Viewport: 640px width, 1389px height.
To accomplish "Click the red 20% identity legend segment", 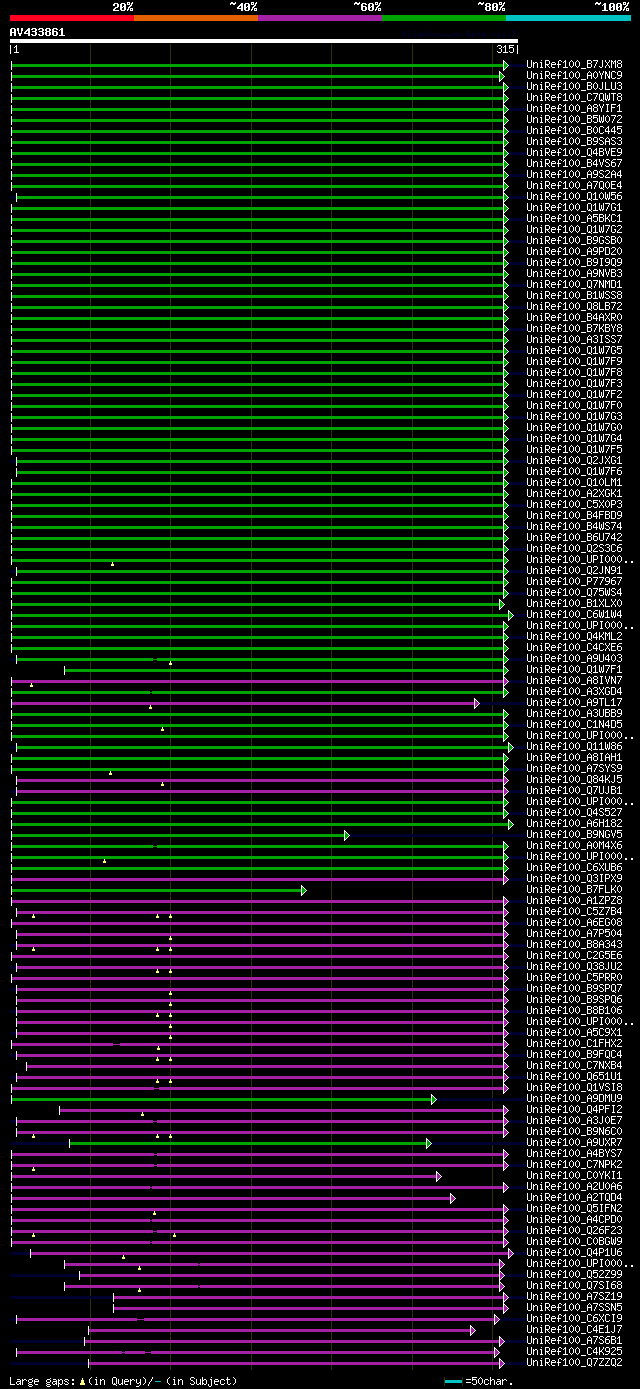I will pyautogui.click(x=71, y=17).
